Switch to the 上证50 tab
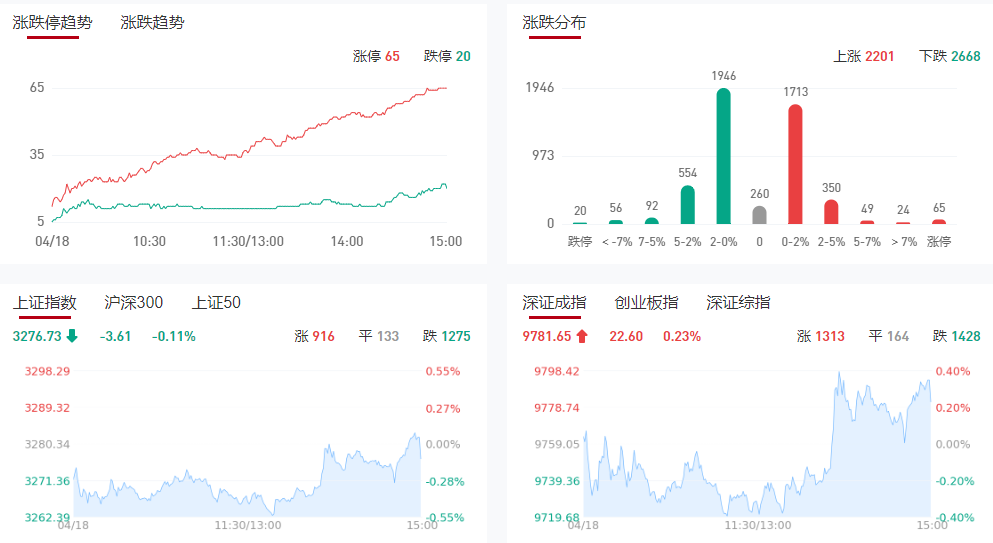This screenshot has height=543, width=993. click(x=216, y=303)
